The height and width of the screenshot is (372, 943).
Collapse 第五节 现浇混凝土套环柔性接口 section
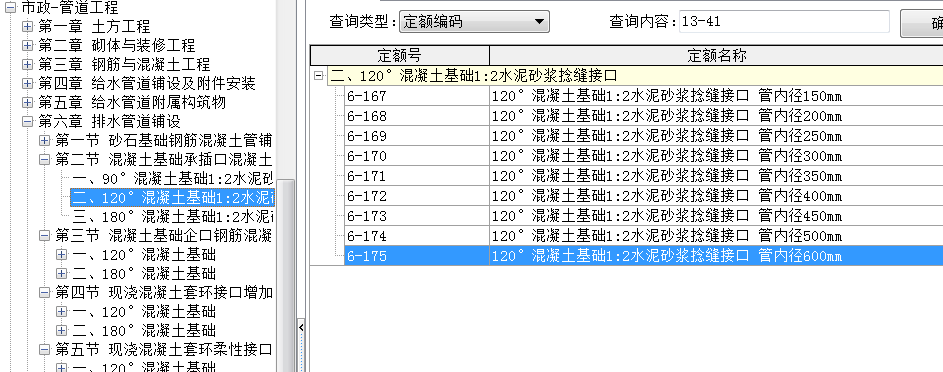click(x=45, y=350)
